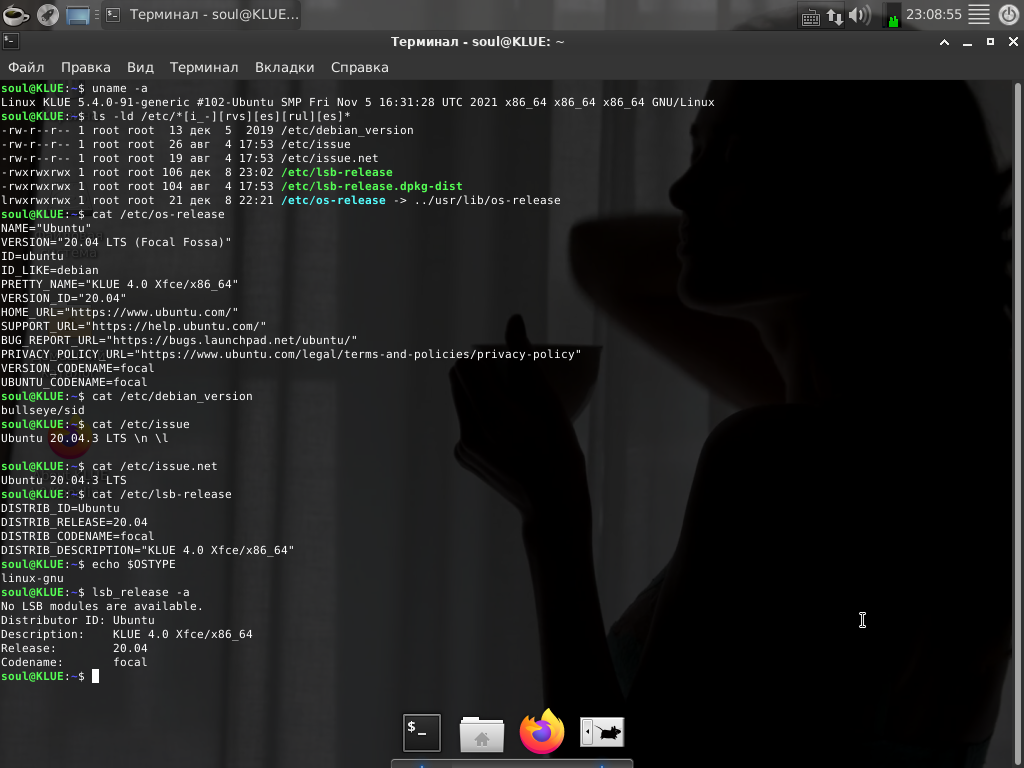Click the symlink target ../usr/lib/os-release

point(487,200)
